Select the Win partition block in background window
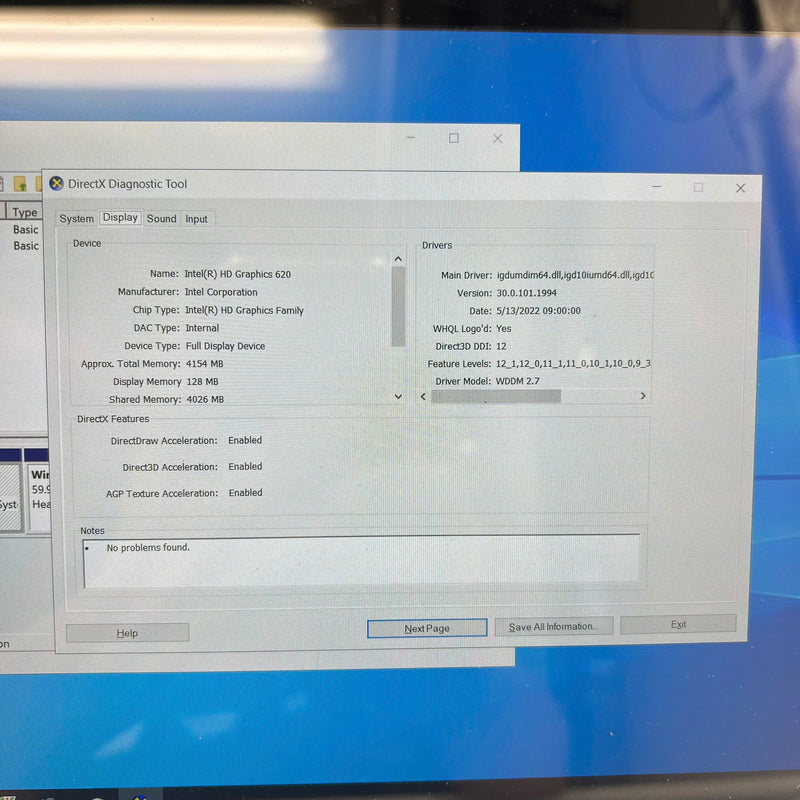 pyautogui.click(x=40, y=490)
